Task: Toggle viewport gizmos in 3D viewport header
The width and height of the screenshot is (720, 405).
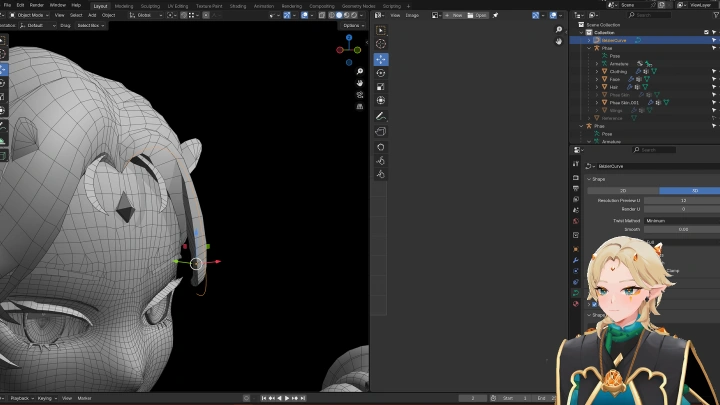Action: click(x=287, y=15)
